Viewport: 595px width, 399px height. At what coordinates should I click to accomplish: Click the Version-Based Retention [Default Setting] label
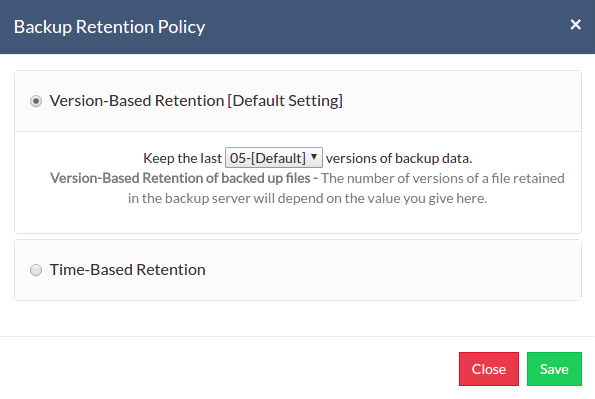point(196,101)
